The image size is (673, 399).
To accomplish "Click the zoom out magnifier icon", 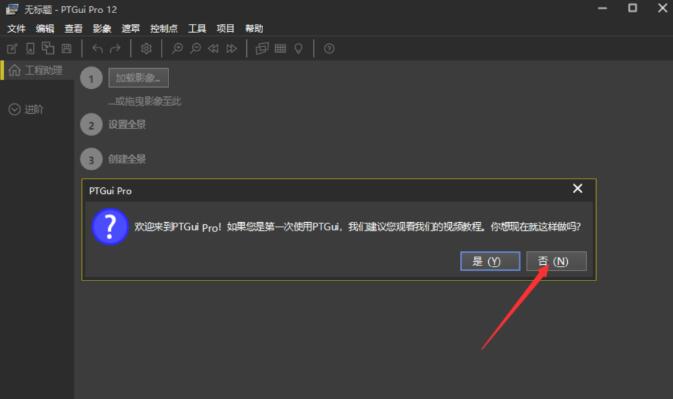I will click(x=195, y=48).
